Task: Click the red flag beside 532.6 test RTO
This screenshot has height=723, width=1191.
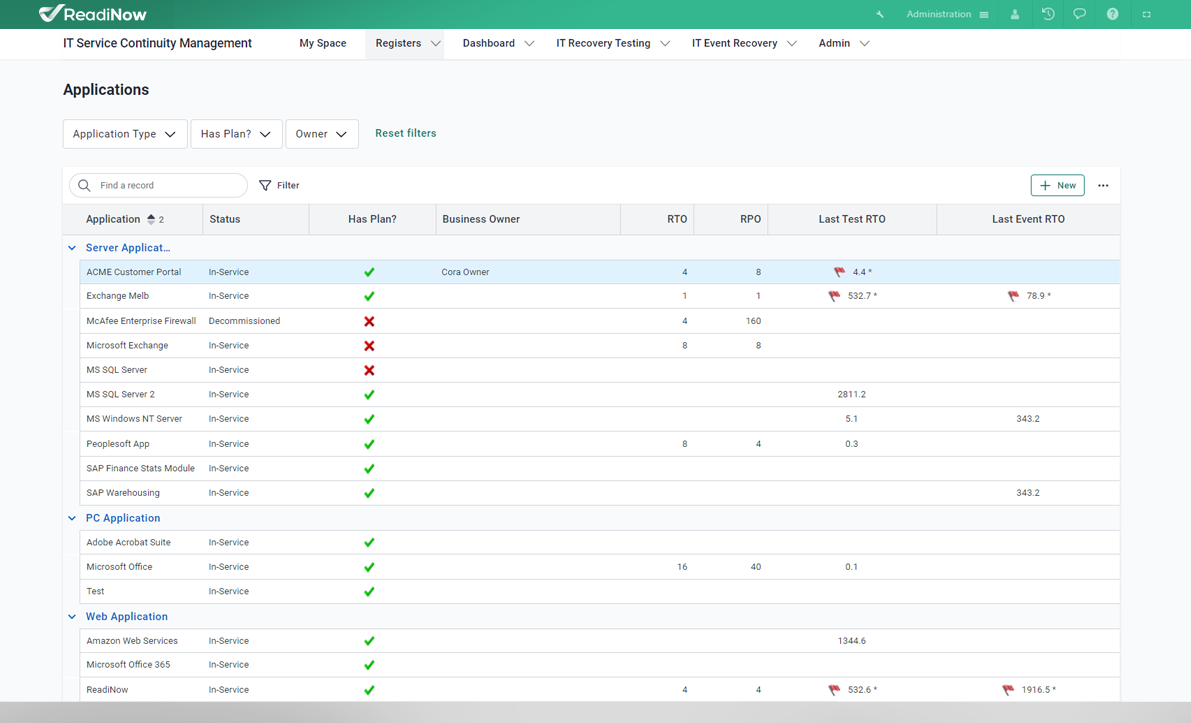Action: tap(834, 690)
